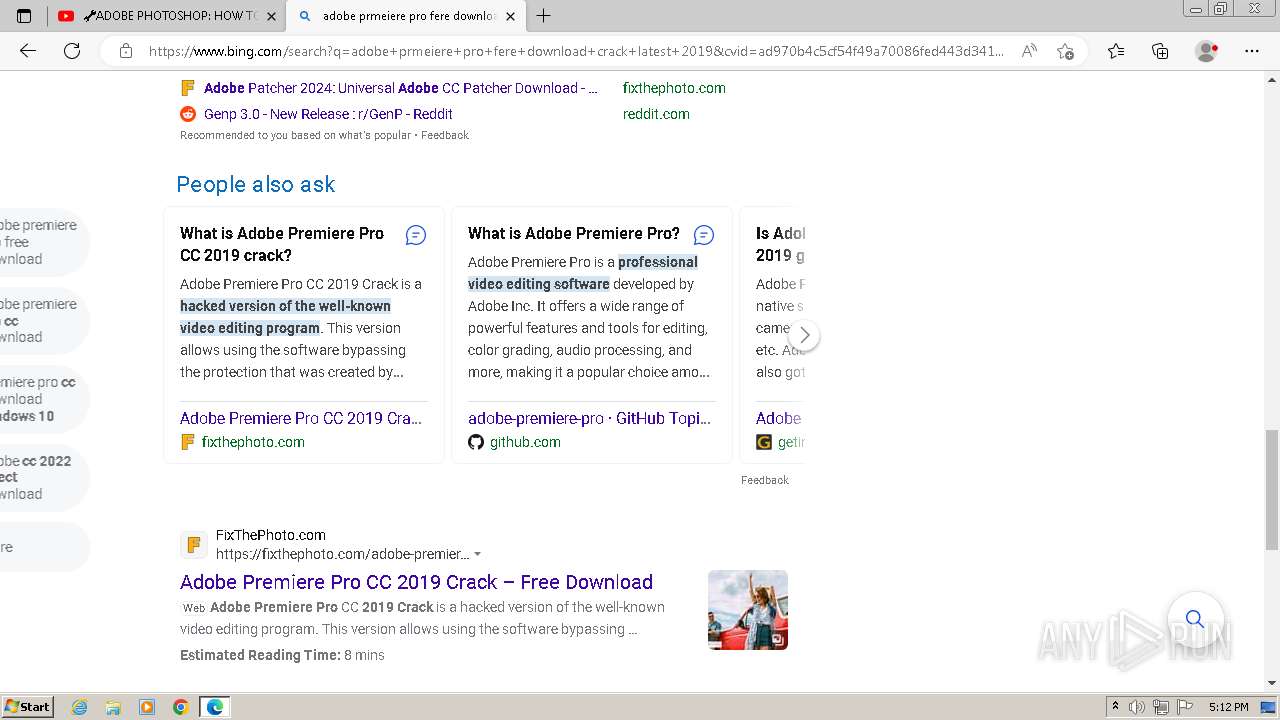Image resolution: width=1280 pixels, height=720 pixels.
Task: Expand 'What is Adobe Premiere Pro?' question
Action: (574, 233)
